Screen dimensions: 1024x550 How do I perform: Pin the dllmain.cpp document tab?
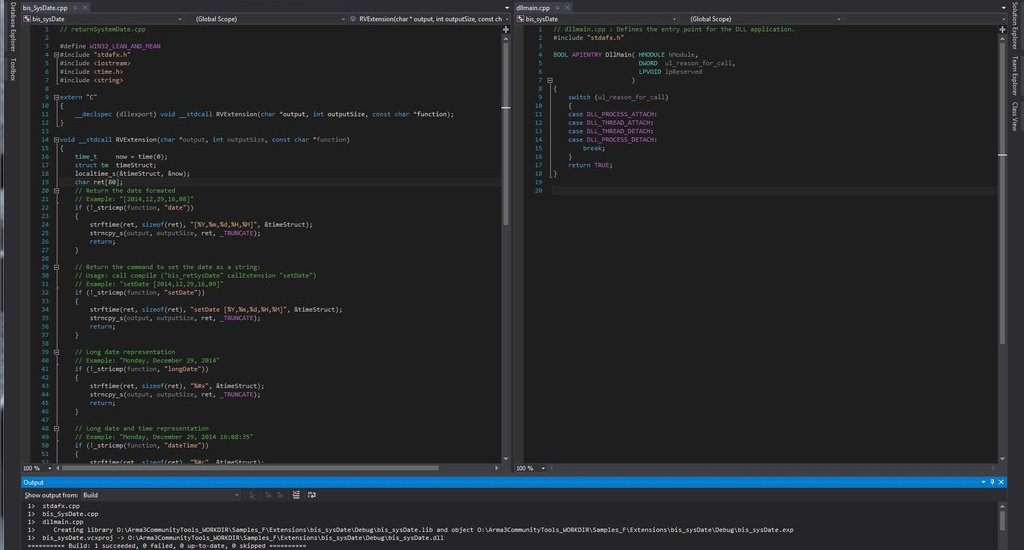[x=556, y=7]
